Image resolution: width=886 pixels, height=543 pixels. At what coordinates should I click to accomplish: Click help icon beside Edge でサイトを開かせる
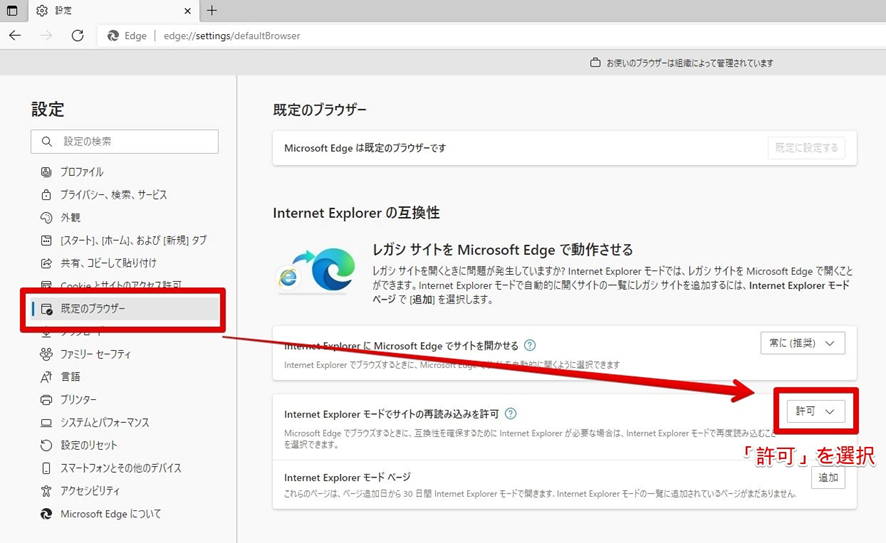[x=529, y=345]
